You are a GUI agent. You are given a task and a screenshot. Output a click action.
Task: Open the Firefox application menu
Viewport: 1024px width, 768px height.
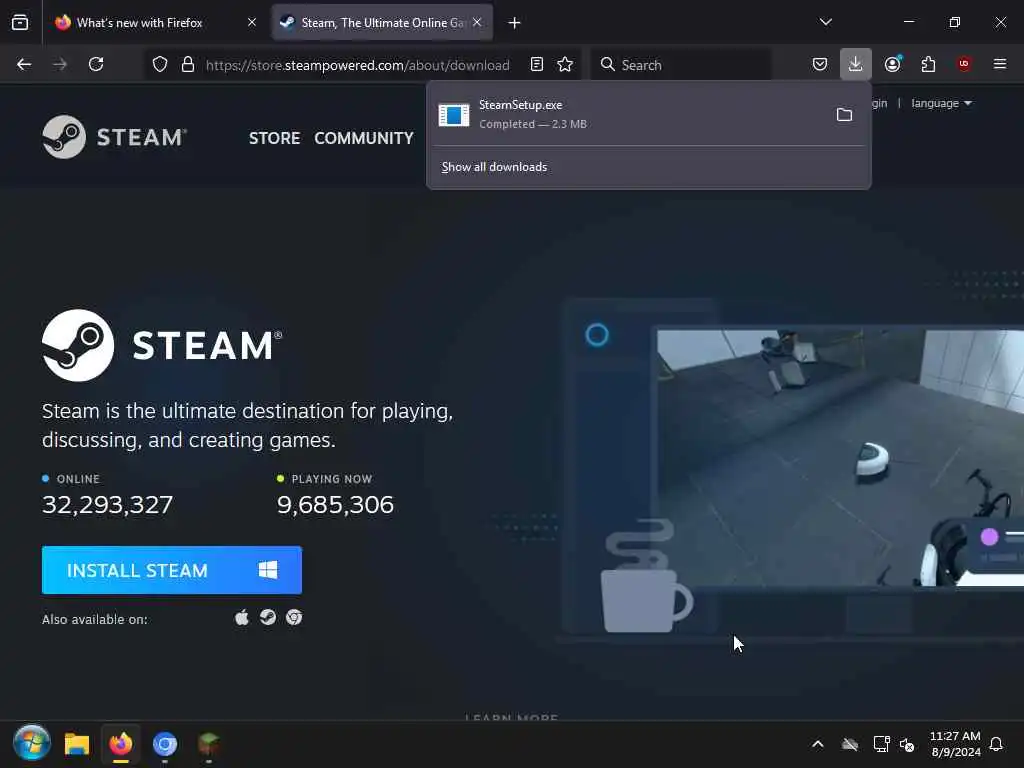coord(1000,64)
